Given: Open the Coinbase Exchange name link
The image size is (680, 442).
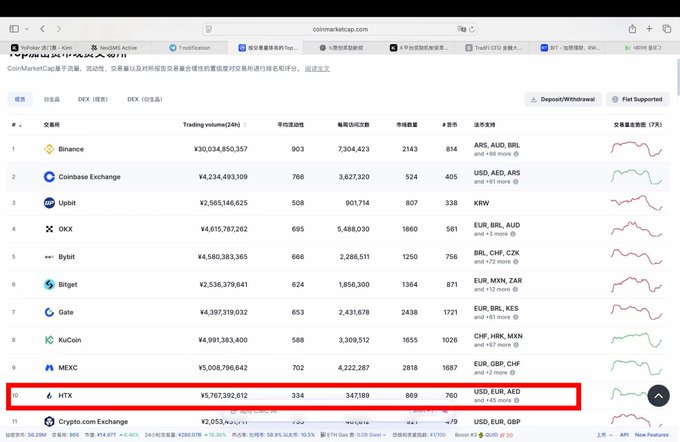Looking at the screenshot, I should (x=89, y=177).
